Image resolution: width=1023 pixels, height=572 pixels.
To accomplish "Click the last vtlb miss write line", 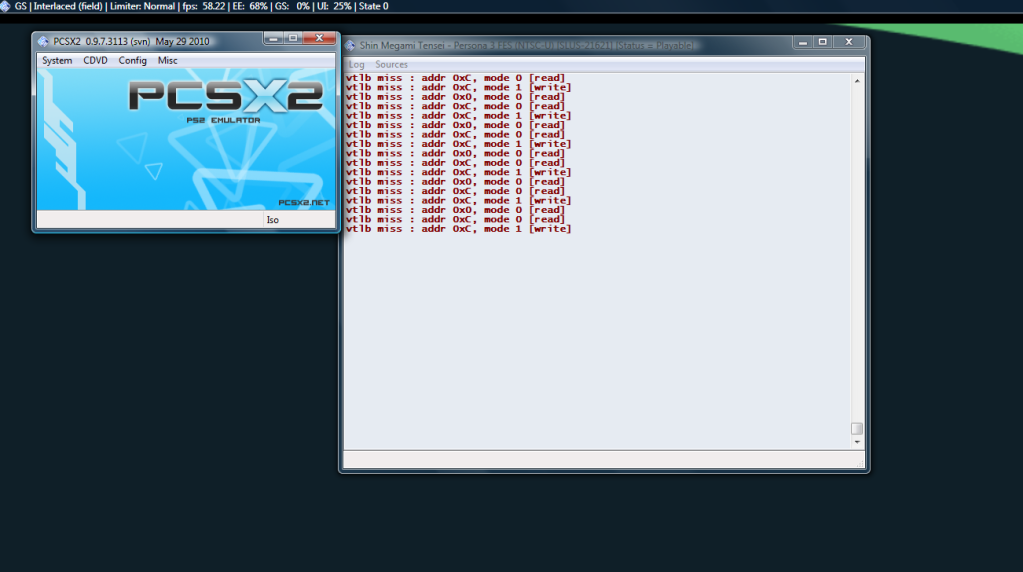I will point(459,229).
